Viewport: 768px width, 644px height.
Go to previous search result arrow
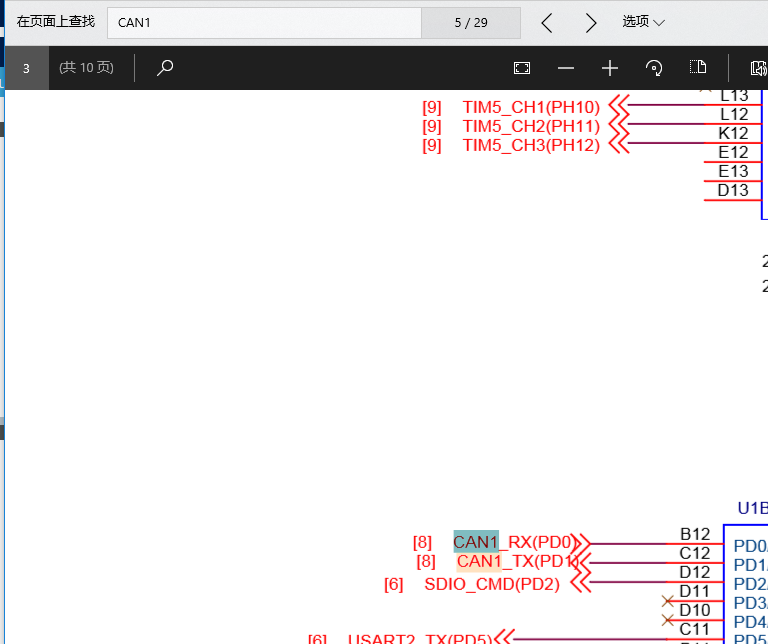547,23
